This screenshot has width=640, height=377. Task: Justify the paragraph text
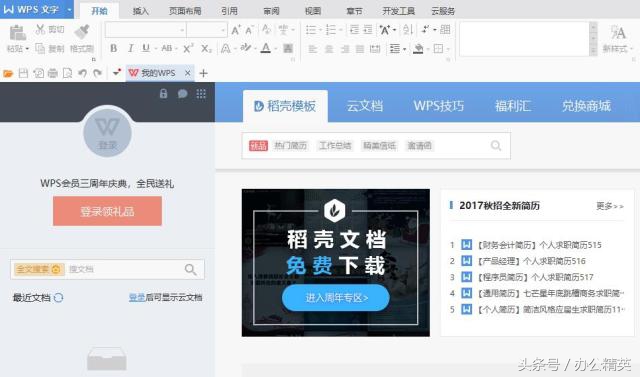360,49
